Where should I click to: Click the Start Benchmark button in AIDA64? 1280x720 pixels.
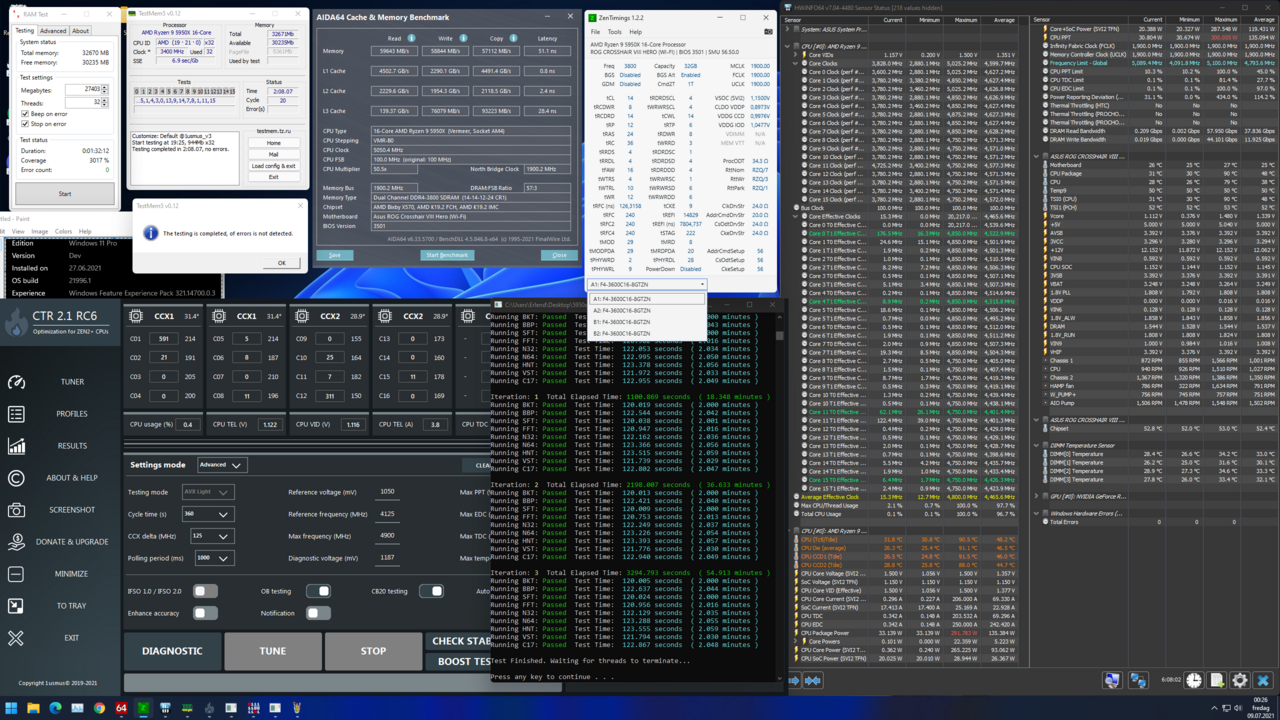click(447, 255)
